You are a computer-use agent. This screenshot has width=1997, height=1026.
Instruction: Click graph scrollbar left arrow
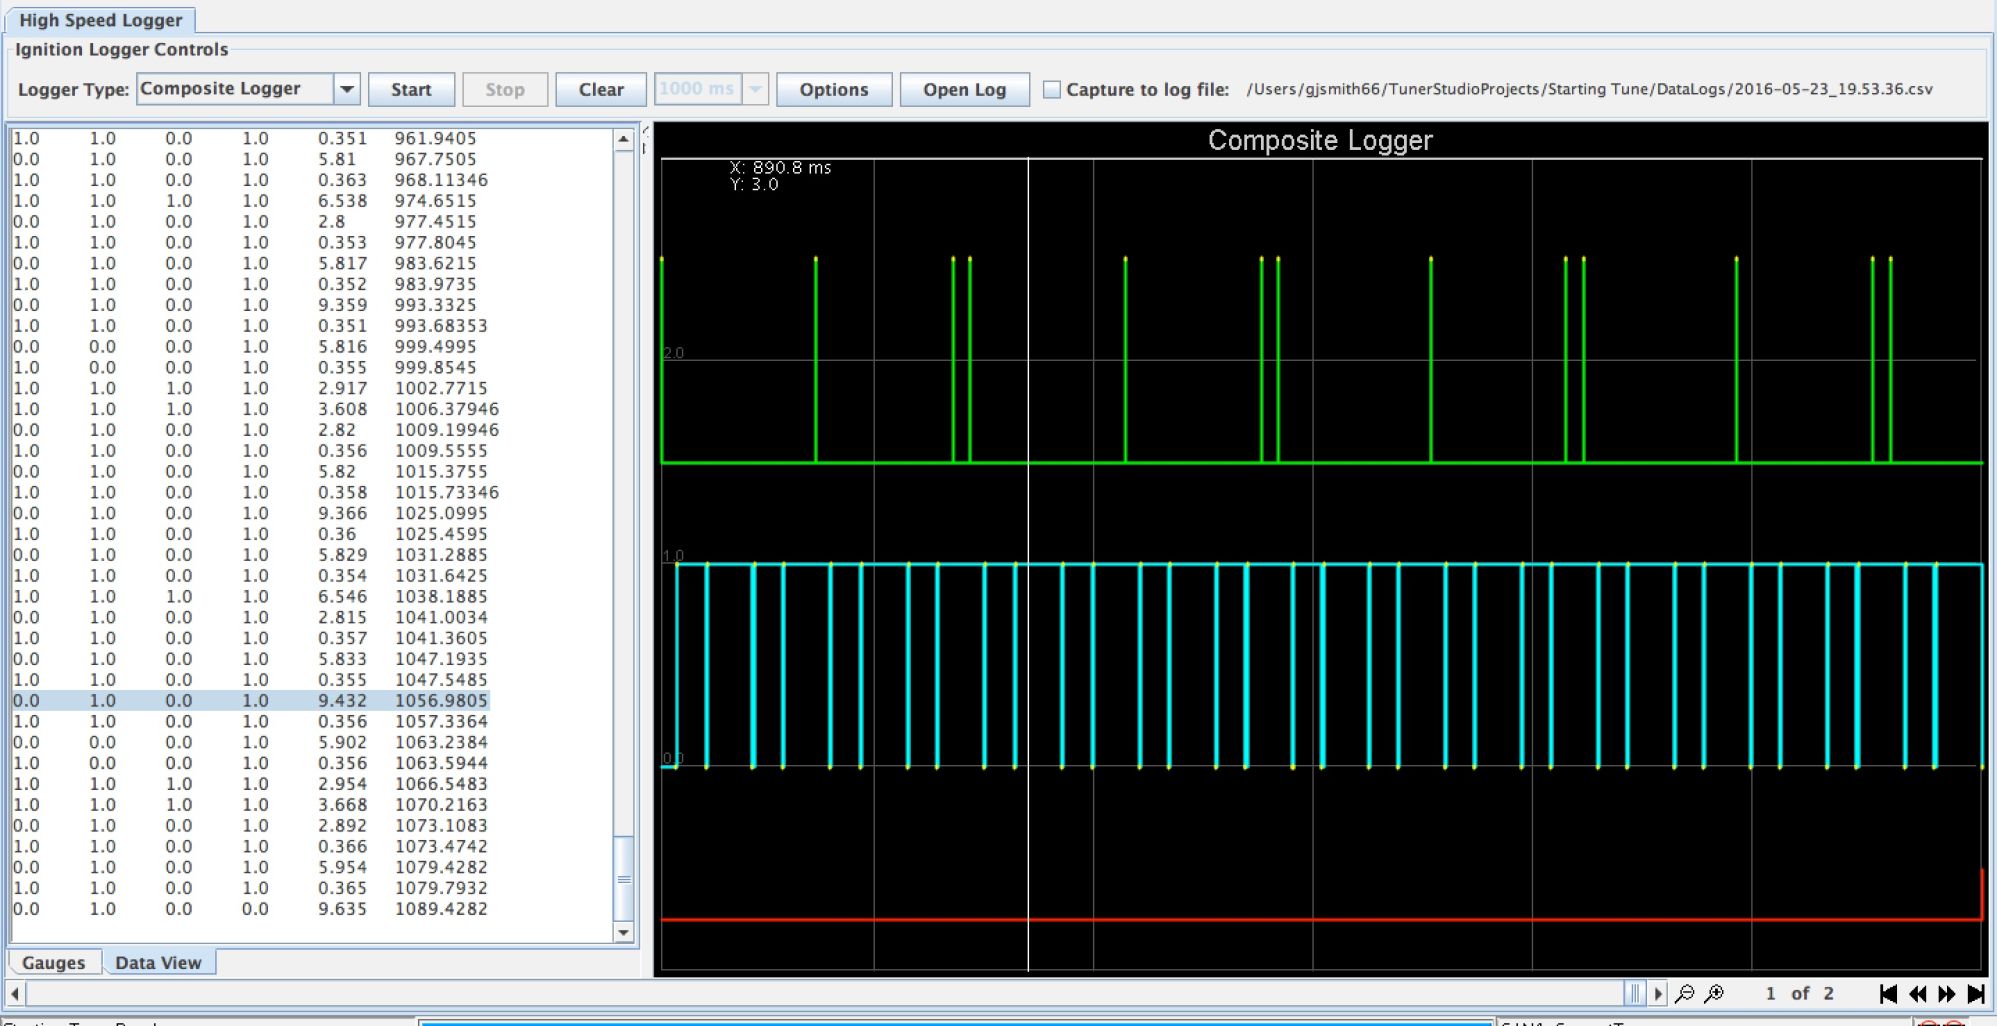pos(15,993)
